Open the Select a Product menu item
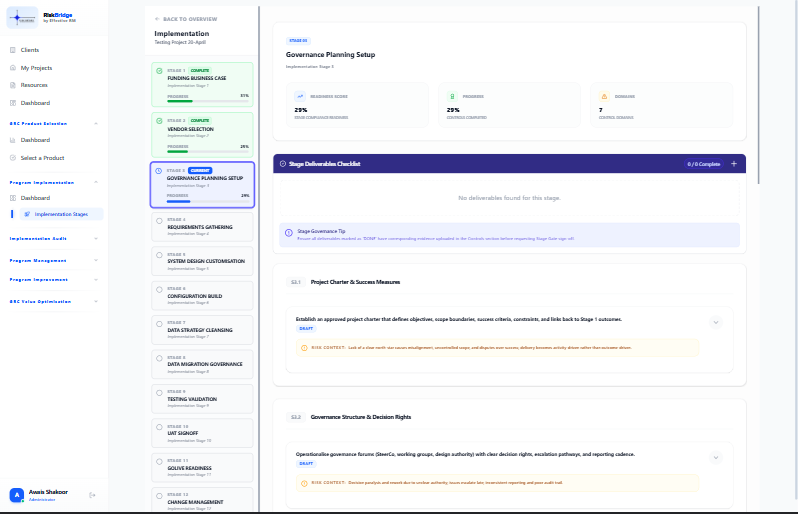Viewport: 798px width, 514px height. pos(42,158)
